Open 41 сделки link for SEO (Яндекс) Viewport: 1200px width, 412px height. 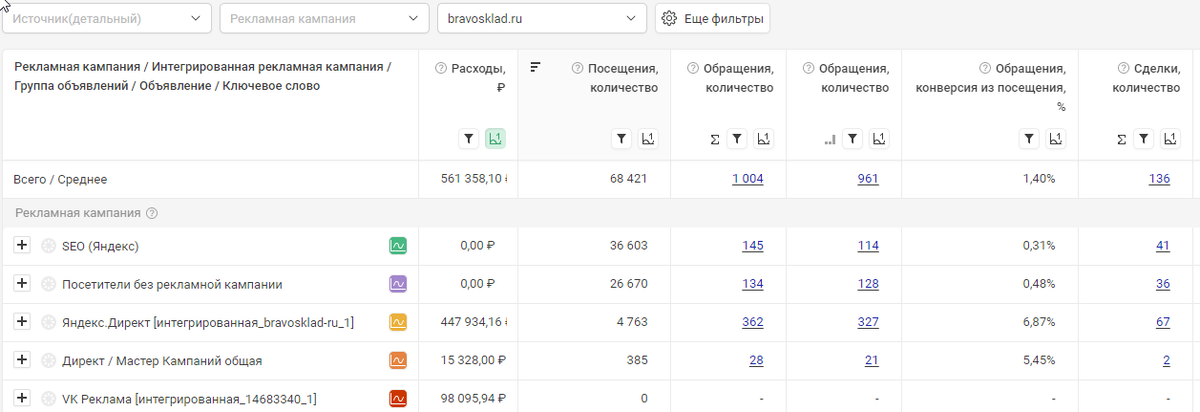[1163, 246]
